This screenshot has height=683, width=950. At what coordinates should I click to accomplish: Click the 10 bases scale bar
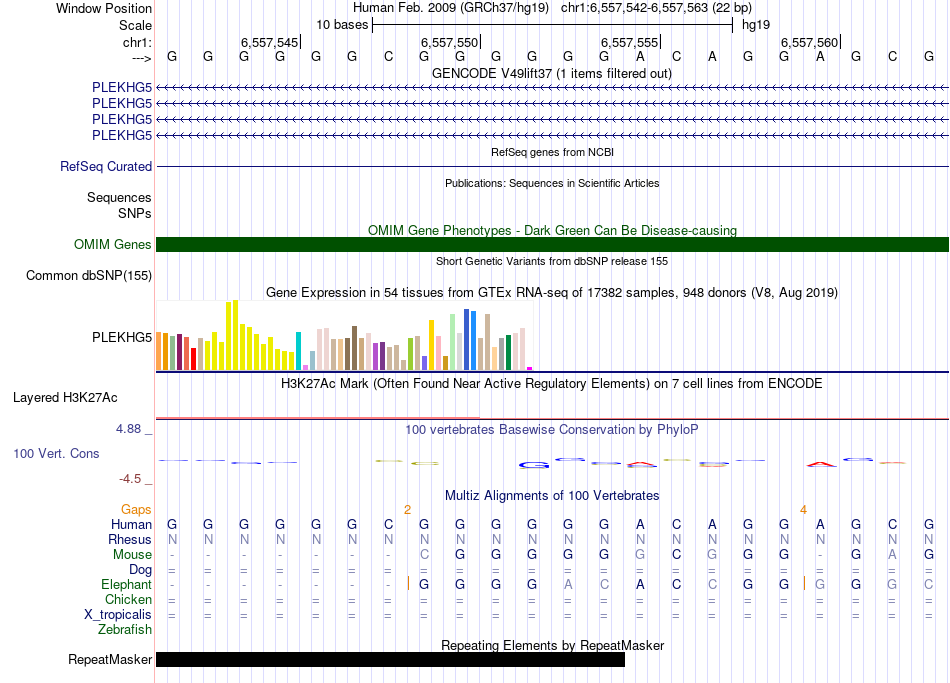tap(552, 25)
